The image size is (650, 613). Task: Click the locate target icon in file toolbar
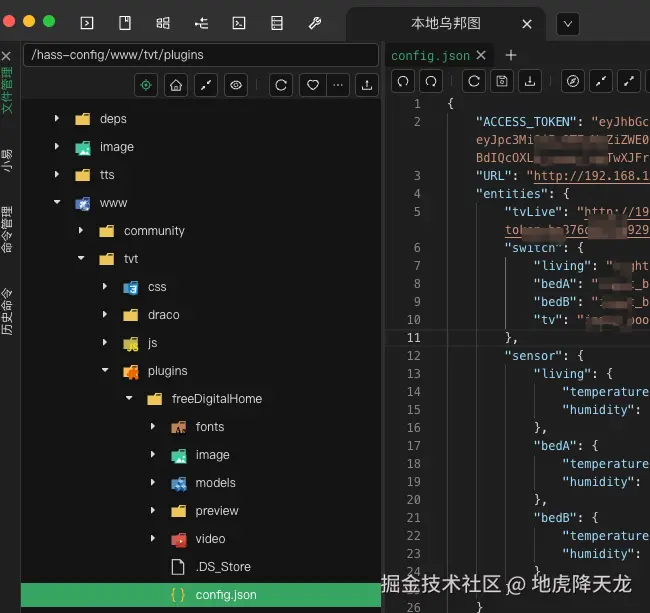pos(146,85)
